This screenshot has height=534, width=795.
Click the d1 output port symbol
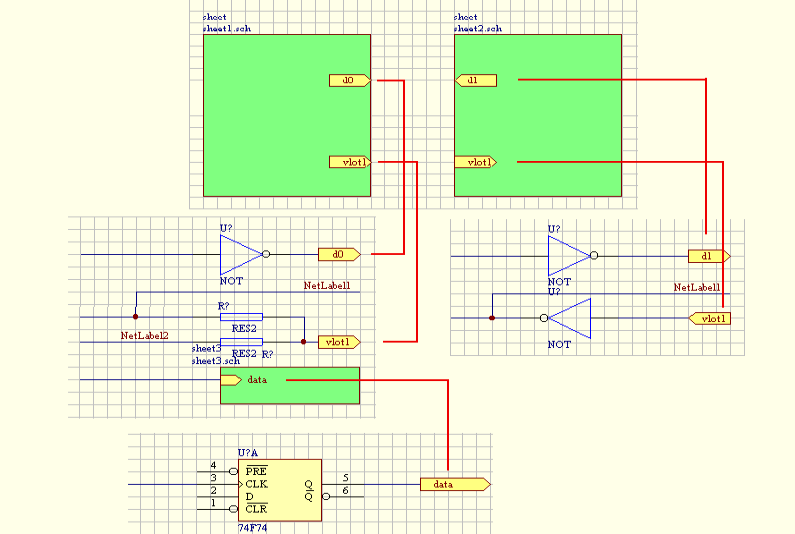point(709,256)
